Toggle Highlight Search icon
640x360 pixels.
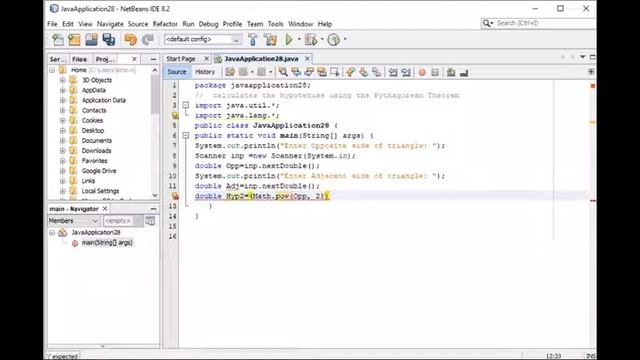click(322, 72)
